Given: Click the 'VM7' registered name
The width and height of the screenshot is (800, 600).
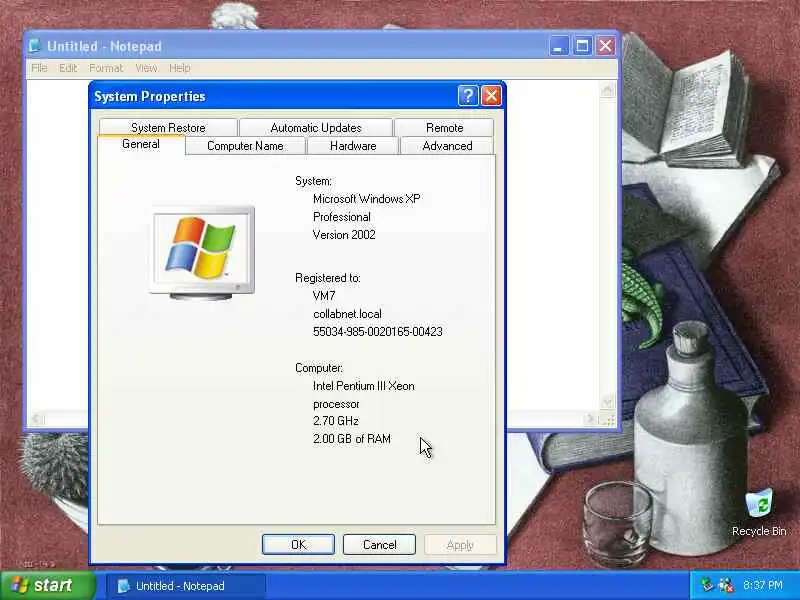Looking at the screenshot, I should pyautogui.click(x=324, y=295).
